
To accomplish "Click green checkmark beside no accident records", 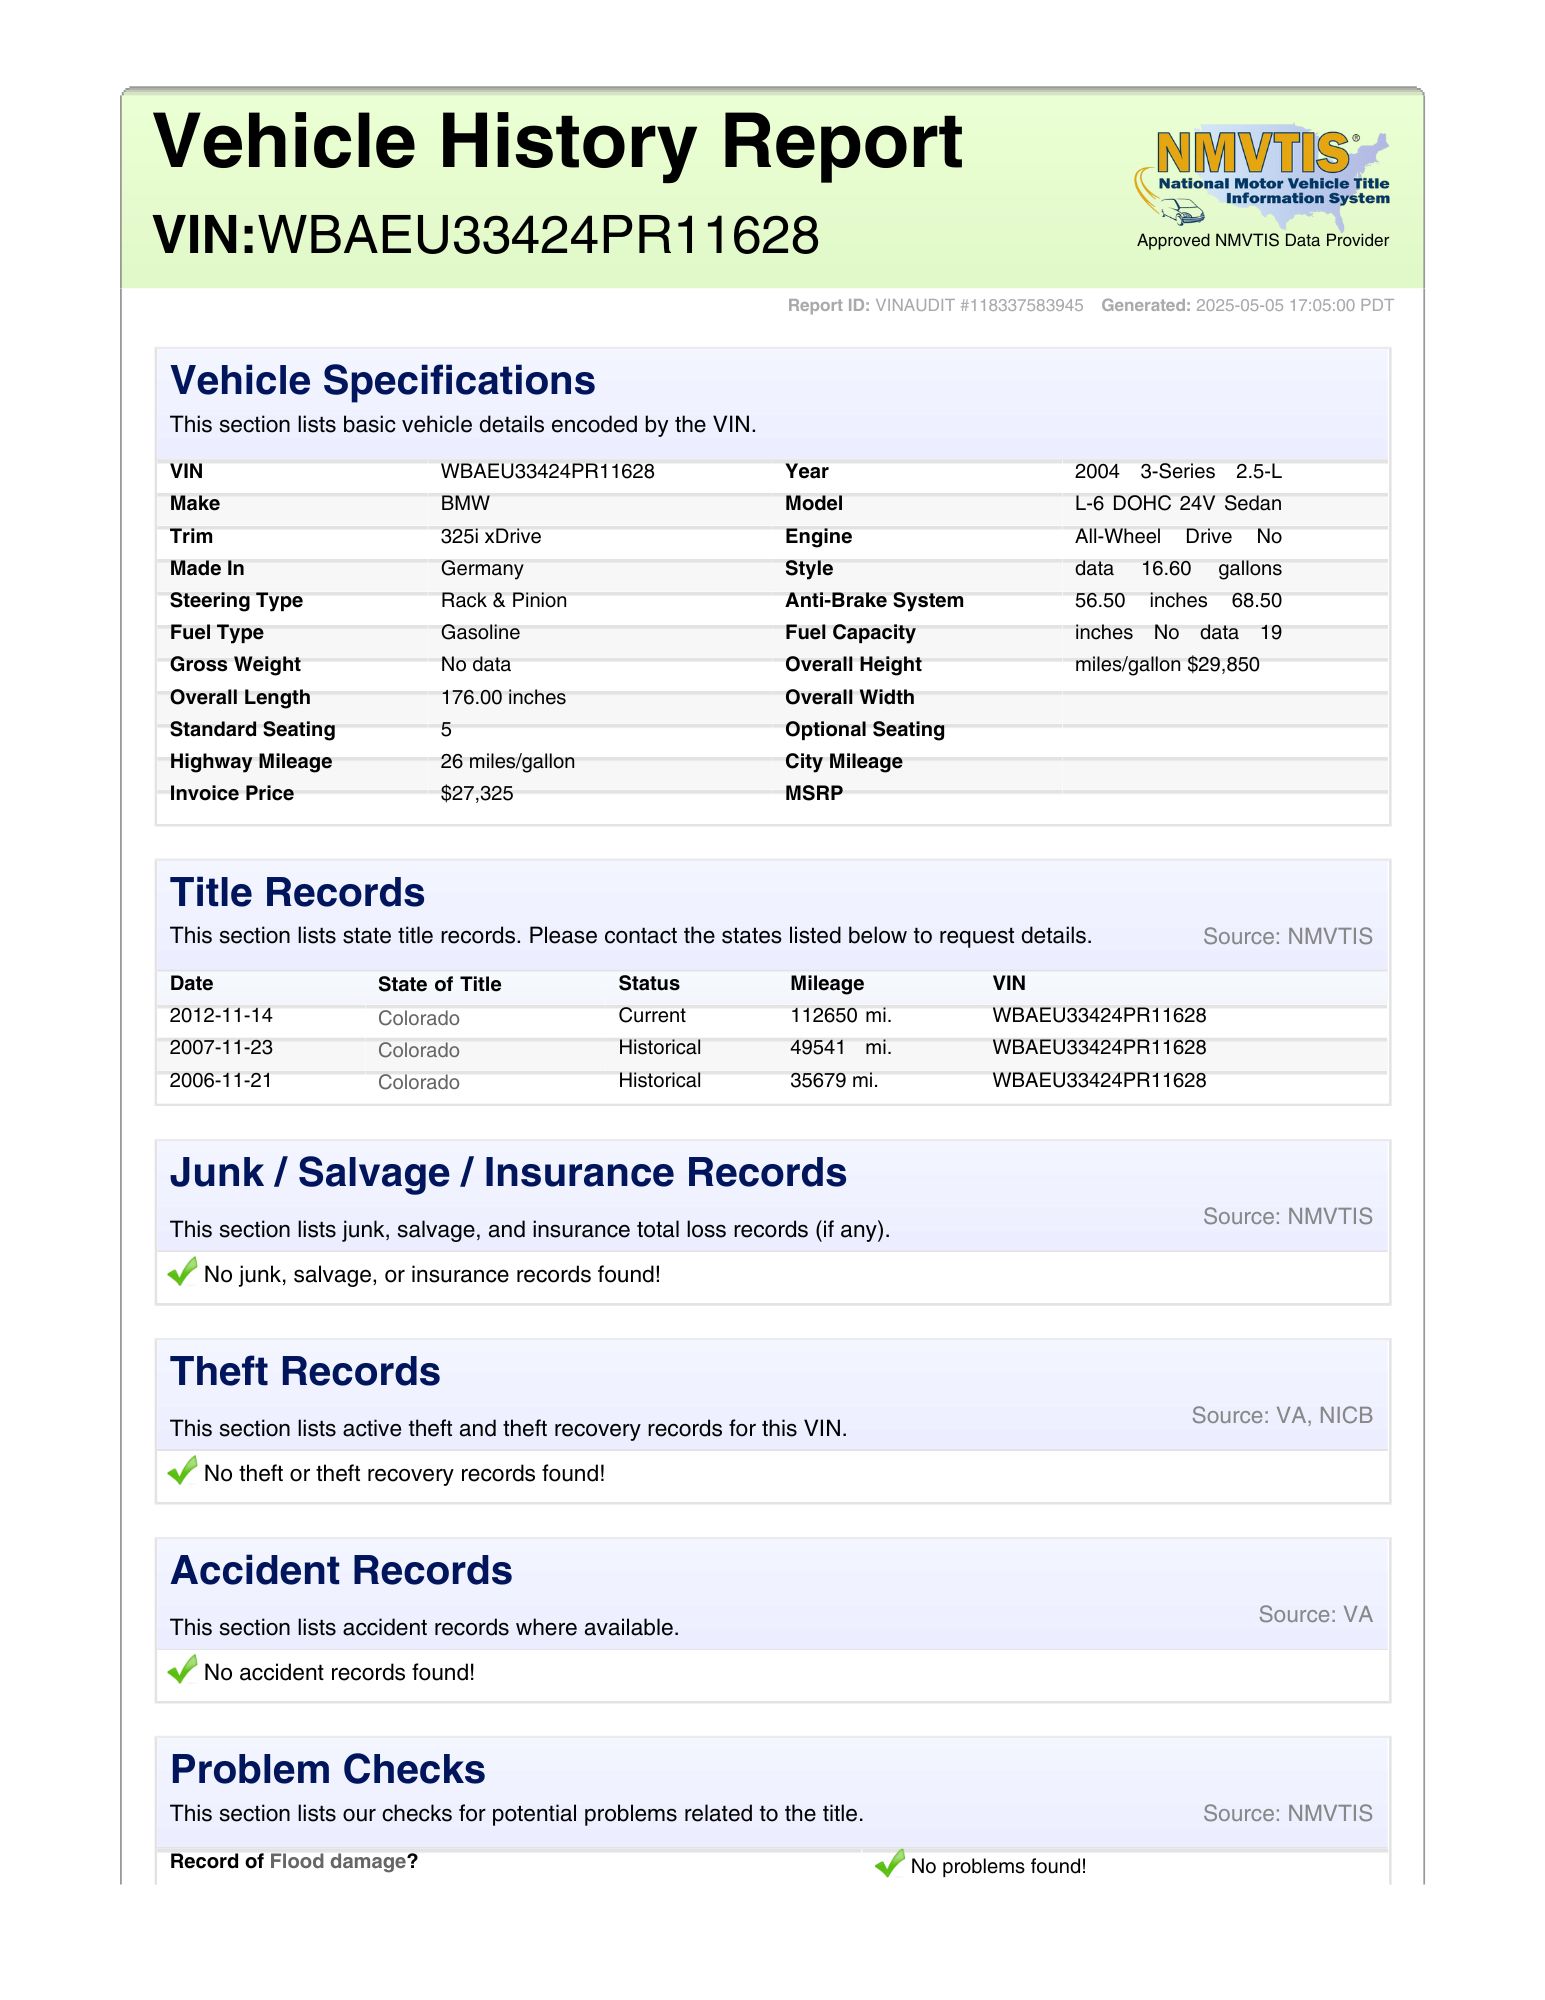I will [182, 1670].
